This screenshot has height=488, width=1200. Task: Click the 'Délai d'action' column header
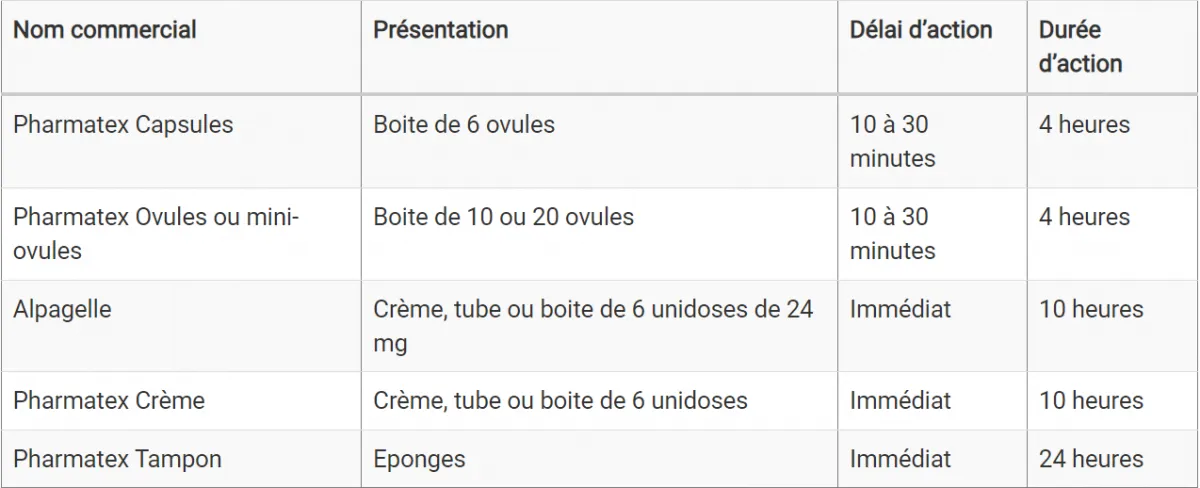coord(921,30)
